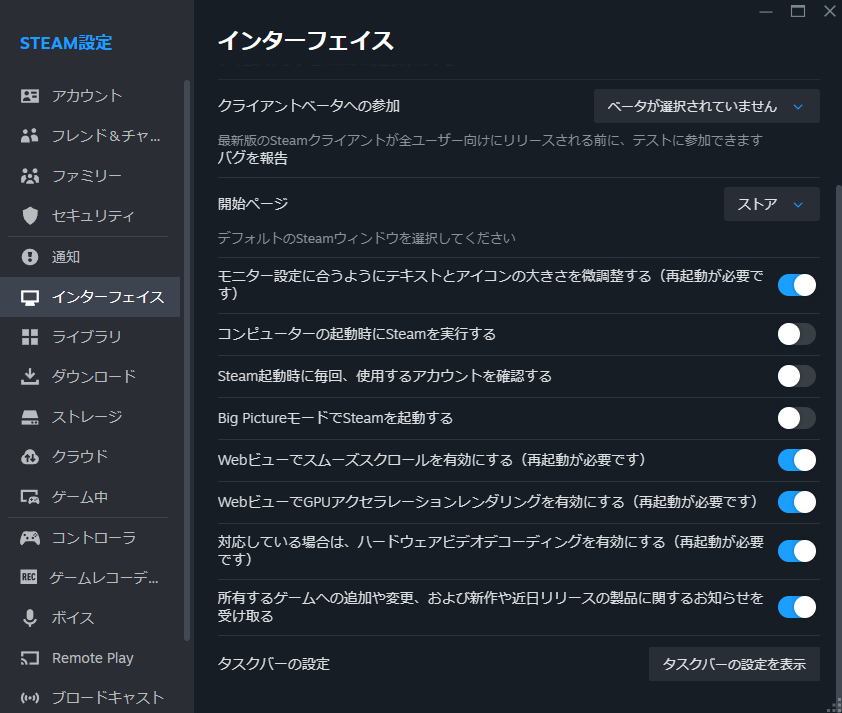Screen dimensions: 842x713
Task: Open the ゲームレコーディング REC icon
Action: [30, 578]
